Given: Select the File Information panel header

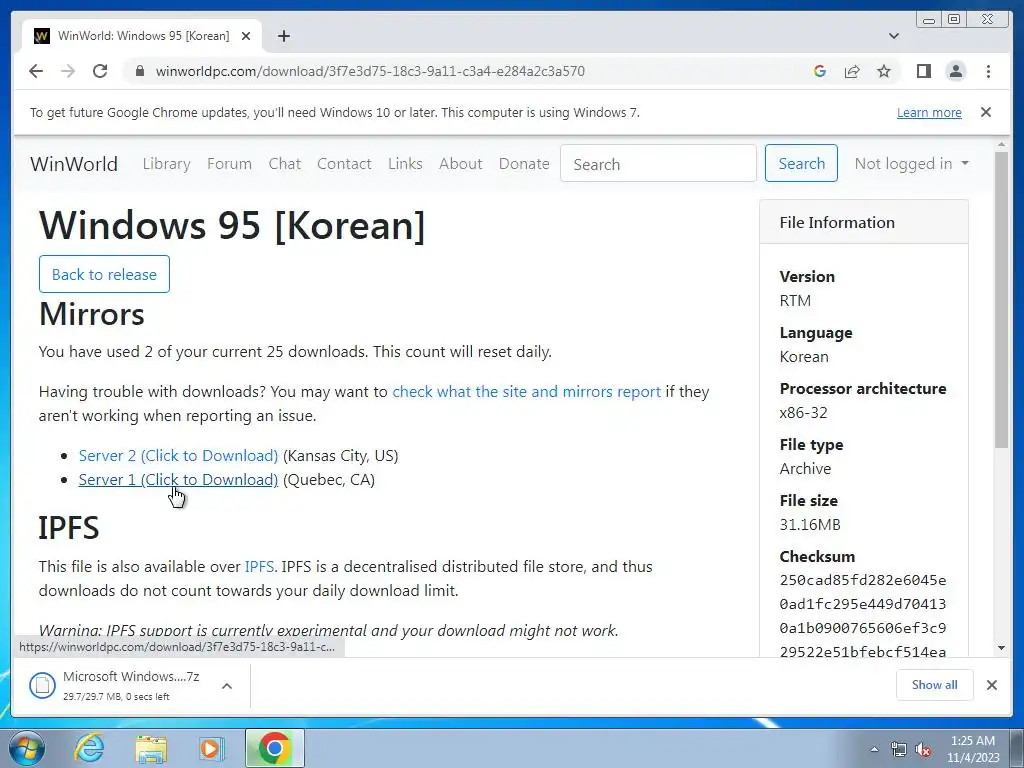Looking at the screenshot, I should (863, 223).
